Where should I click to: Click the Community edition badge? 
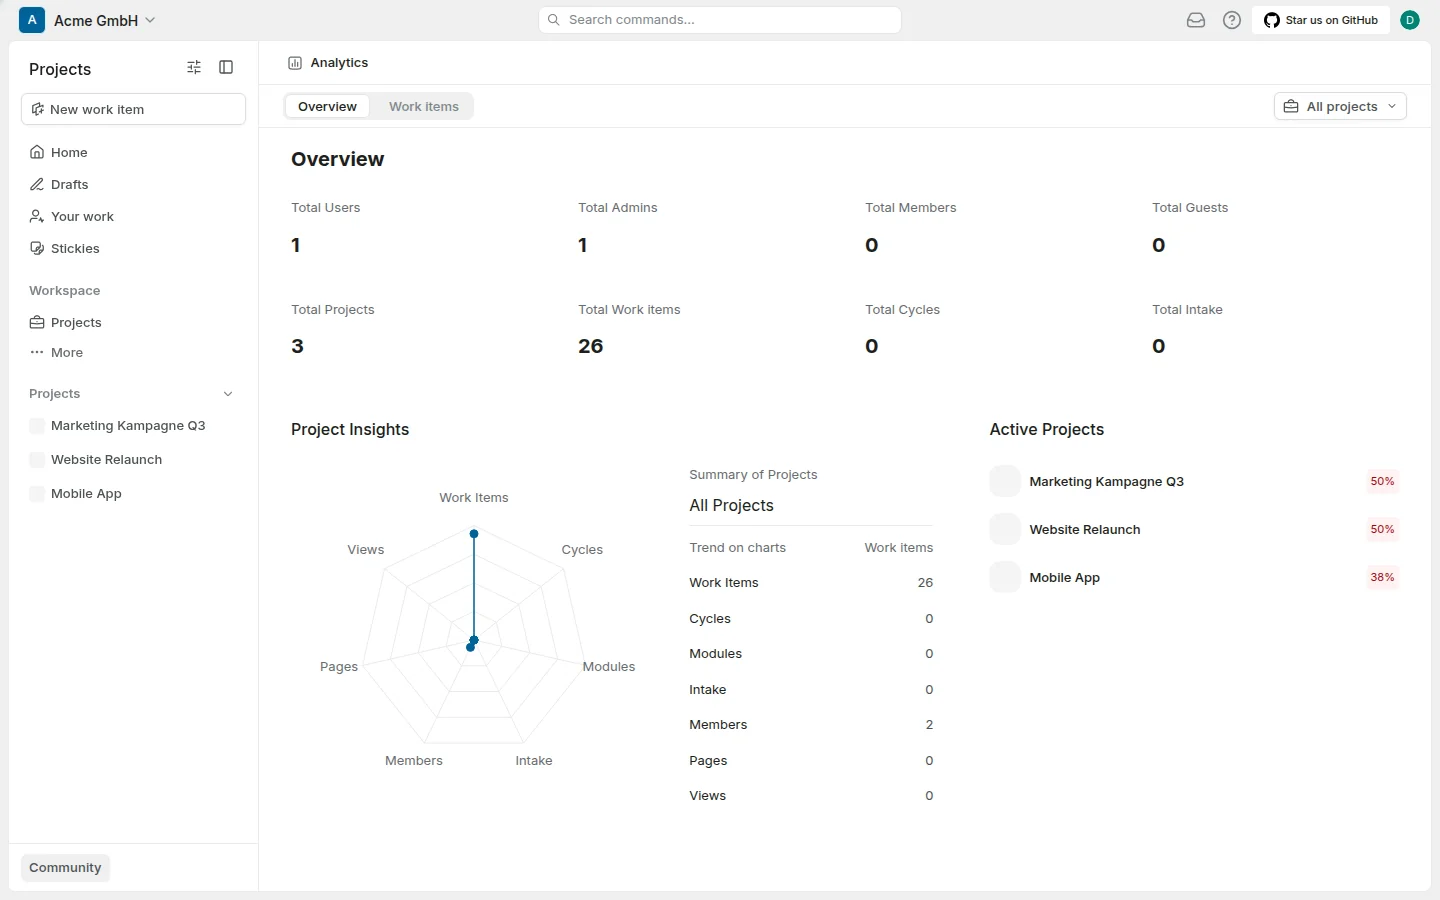pos(65,867)
